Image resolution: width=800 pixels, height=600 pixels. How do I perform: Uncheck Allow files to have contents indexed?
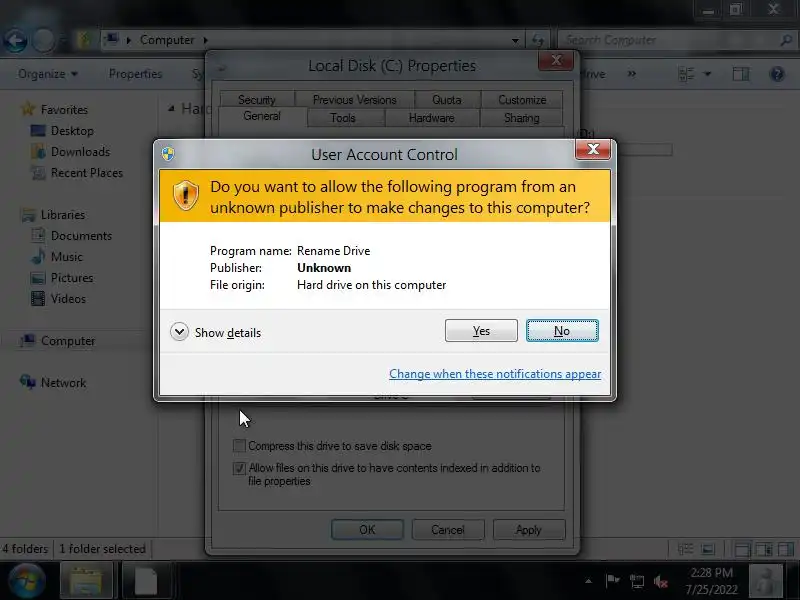239,468
